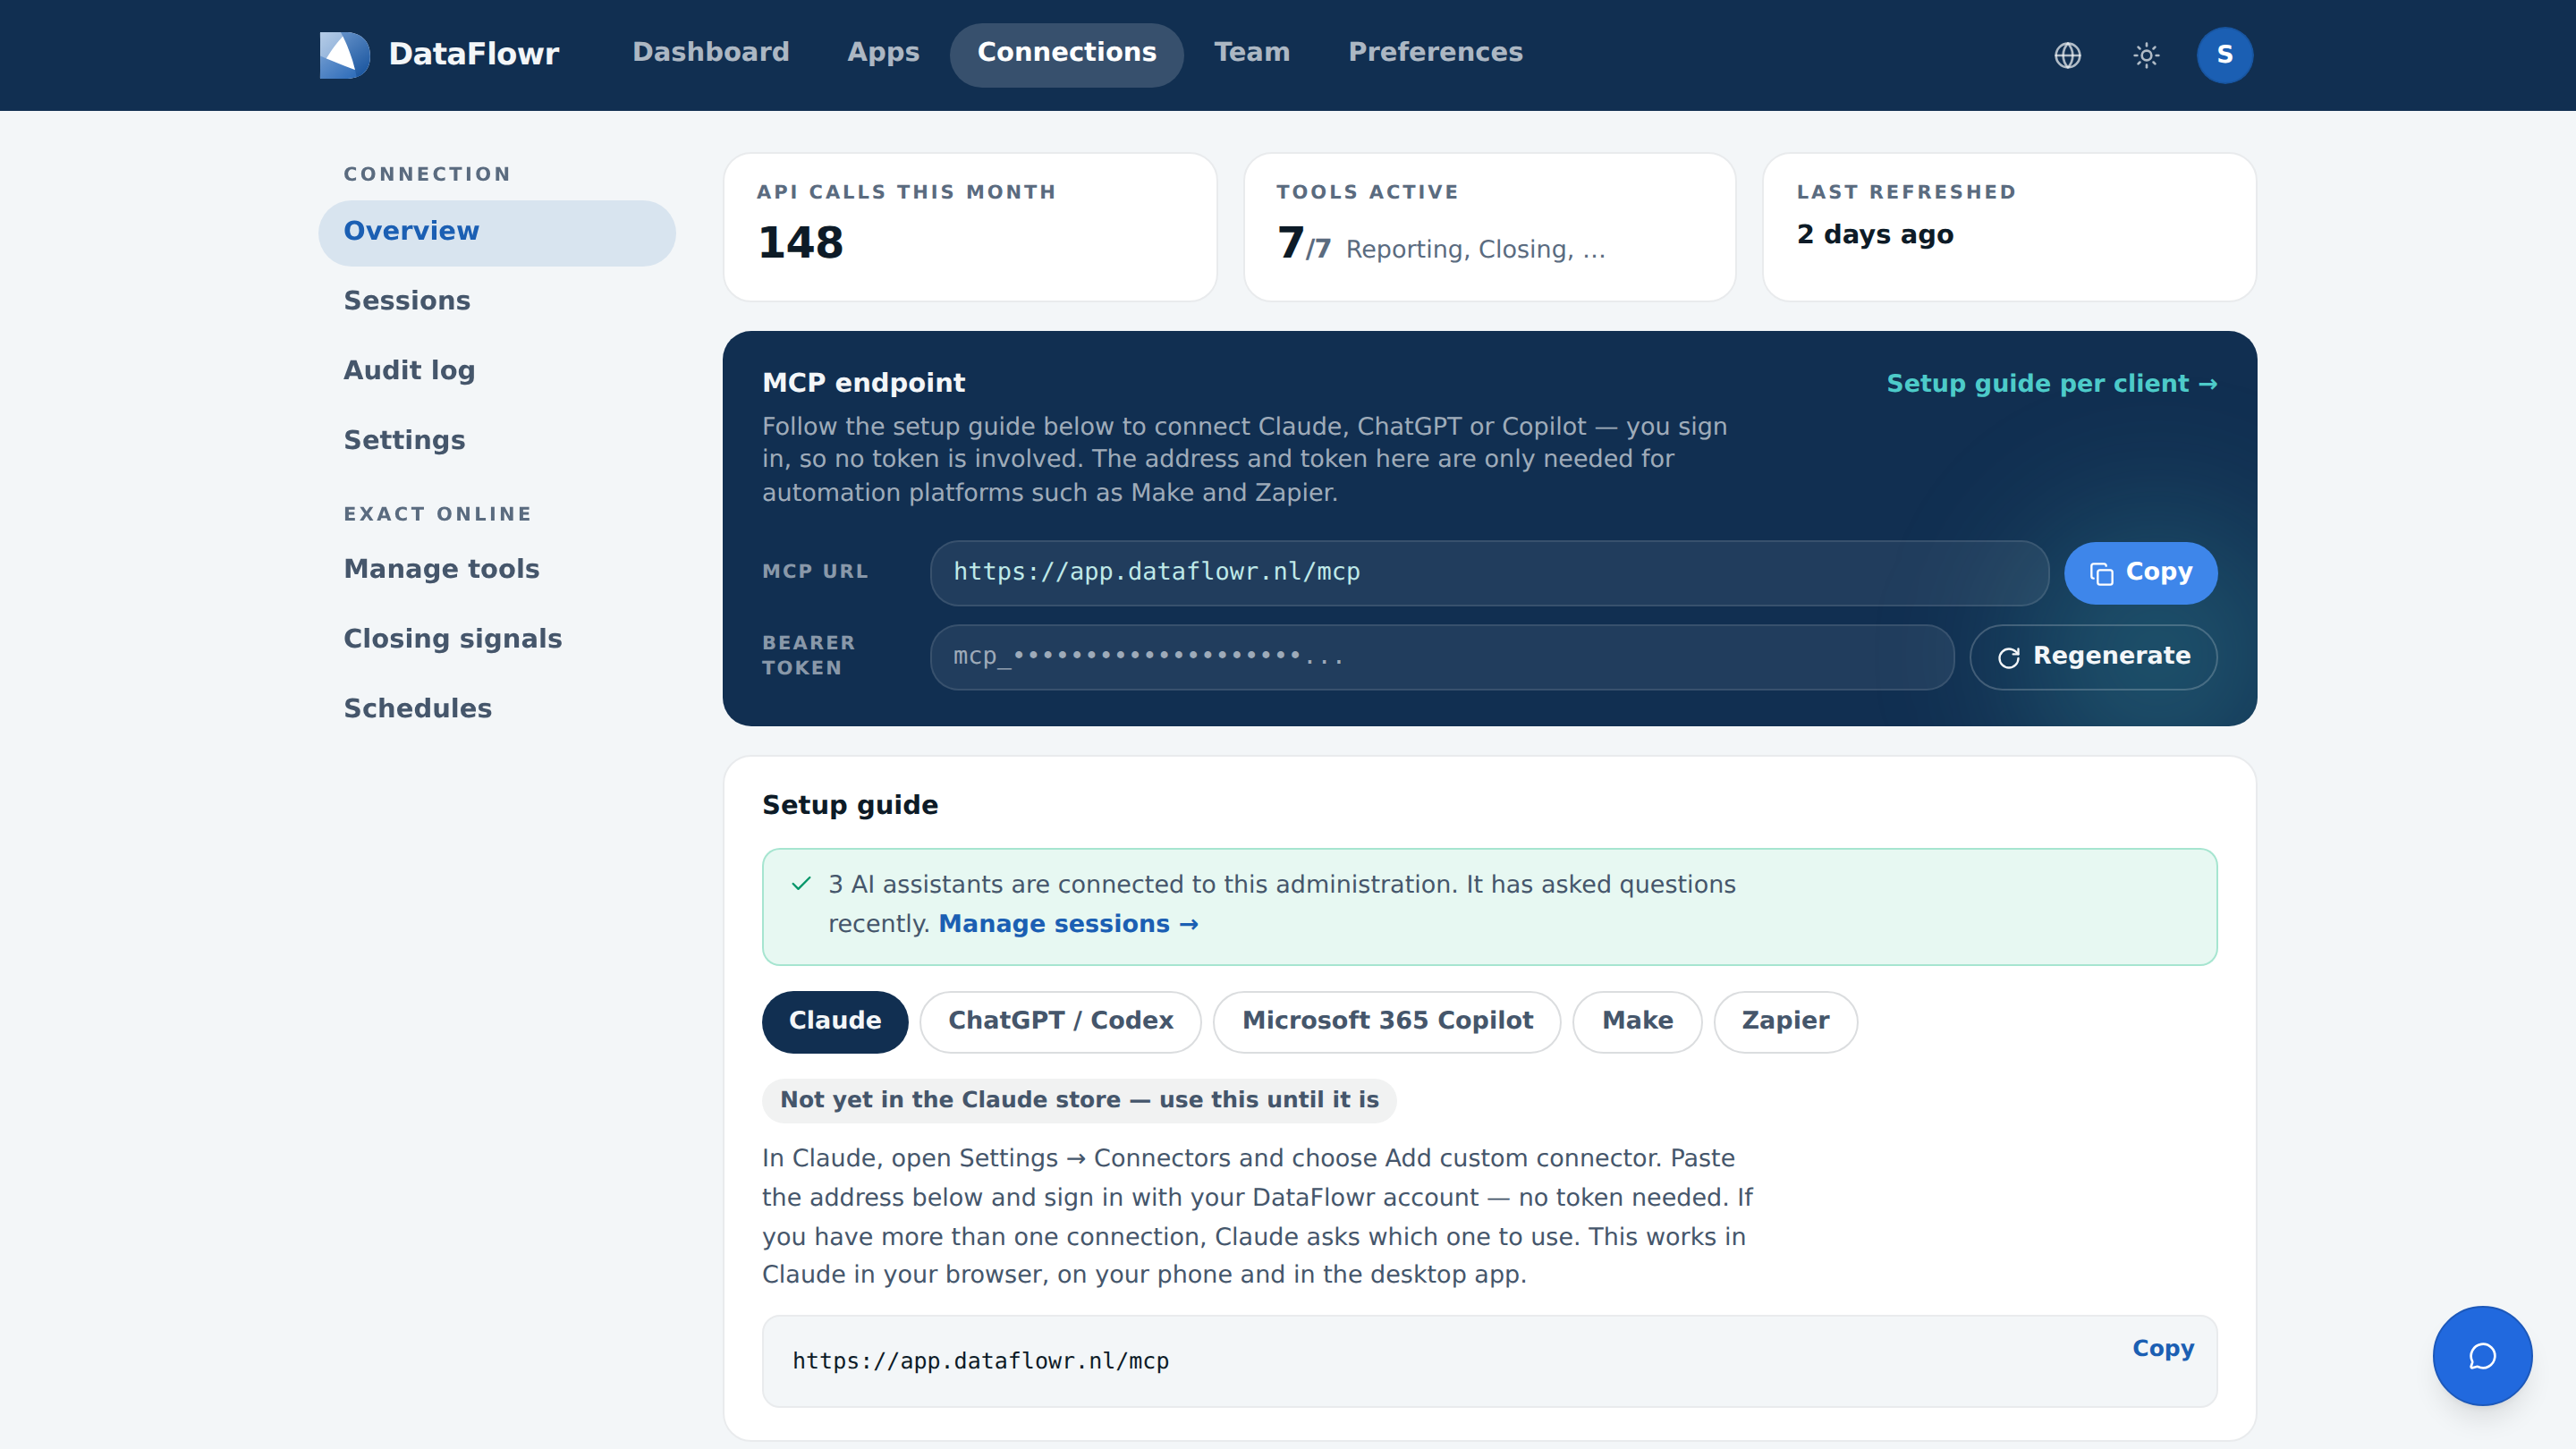Switch to the Zapier tab
The width and height of the screenshot is (2576, 1449).
(x=1785, y=1022)
